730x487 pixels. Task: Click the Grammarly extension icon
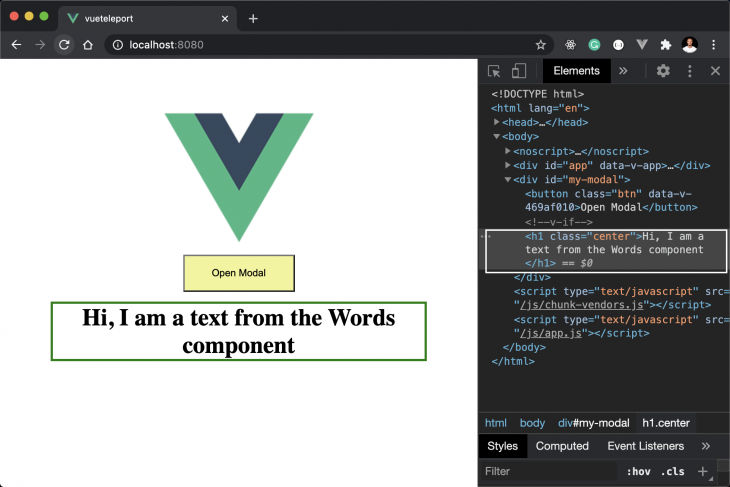tap(594, 45)
